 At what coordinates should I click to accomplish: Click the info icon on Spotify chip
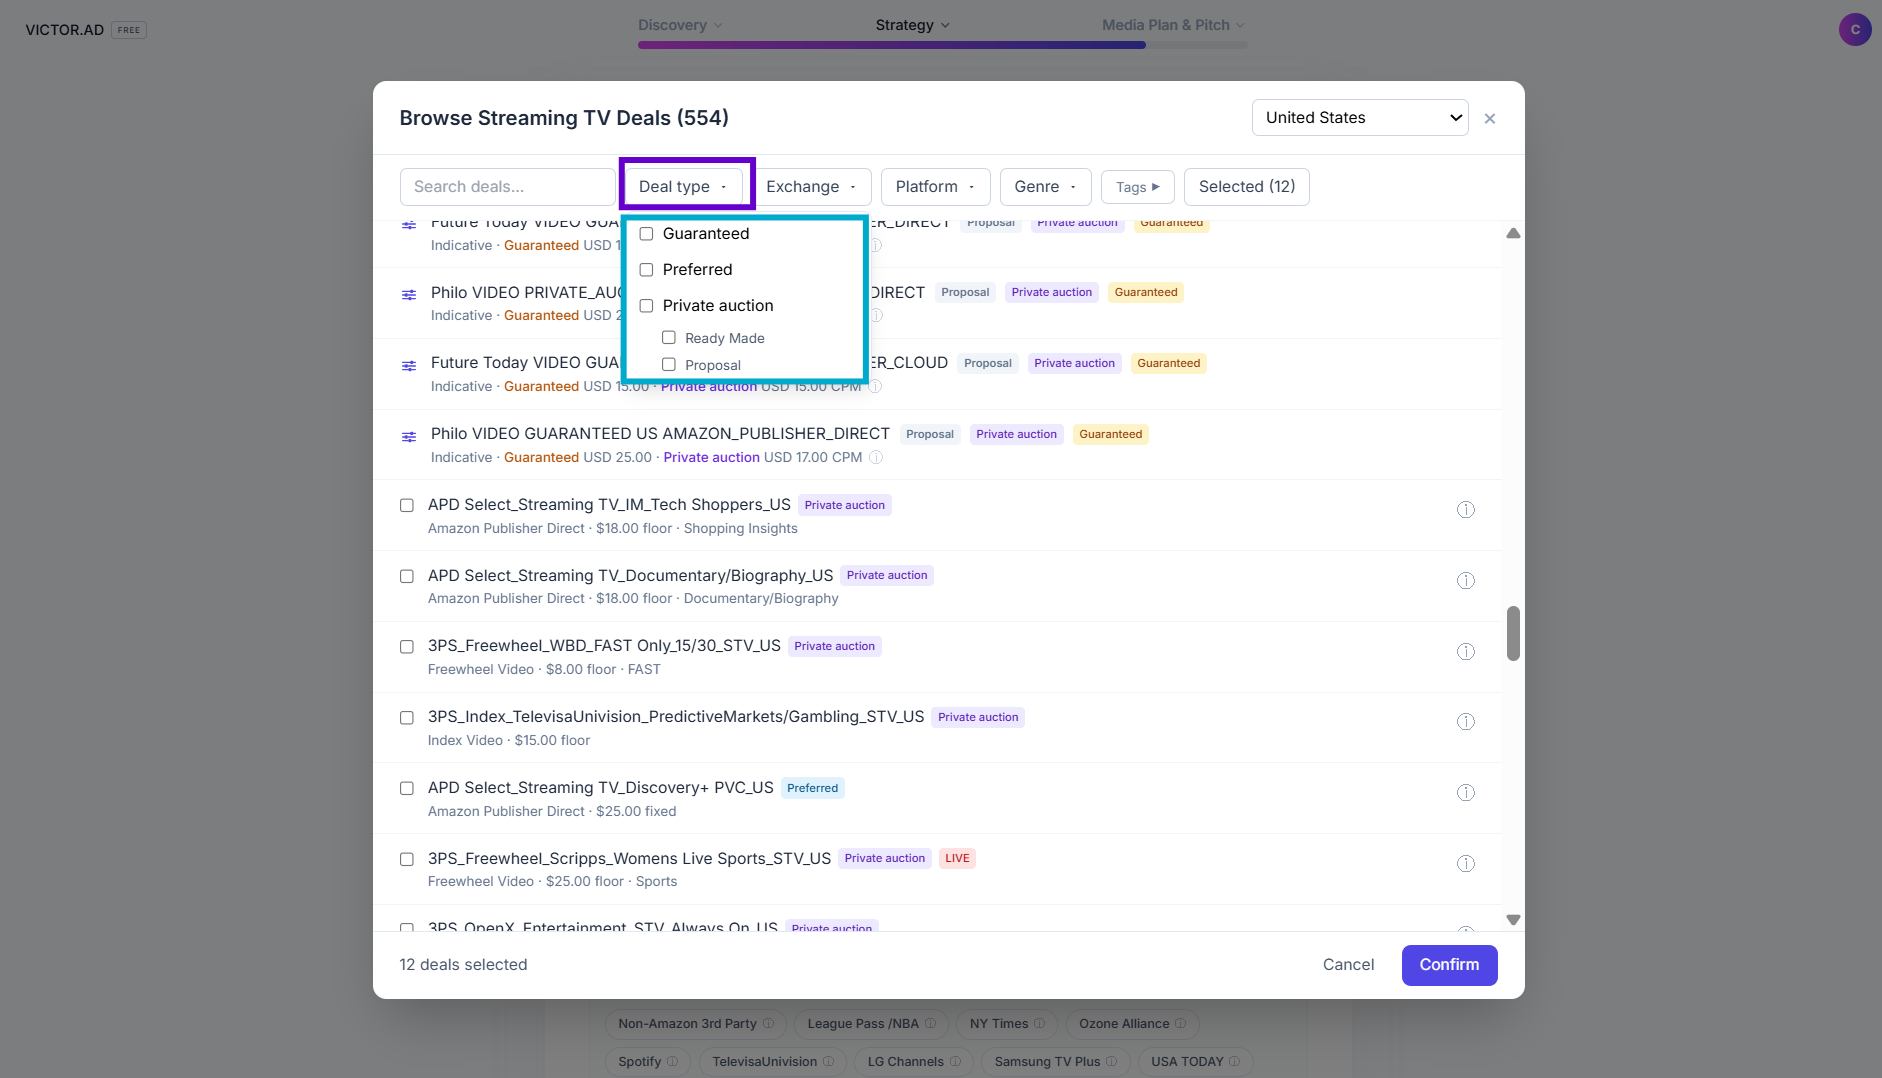pos(672,1061)
